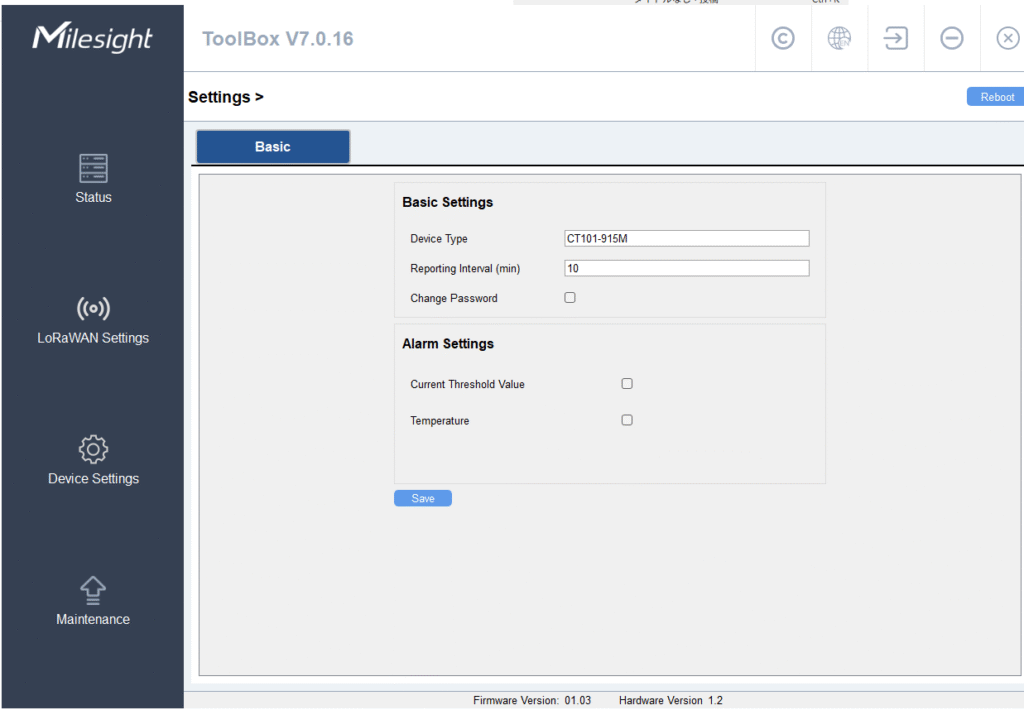Focus the Device Type text field
The width and height of the screenshot is (1024, 710).
686,238
